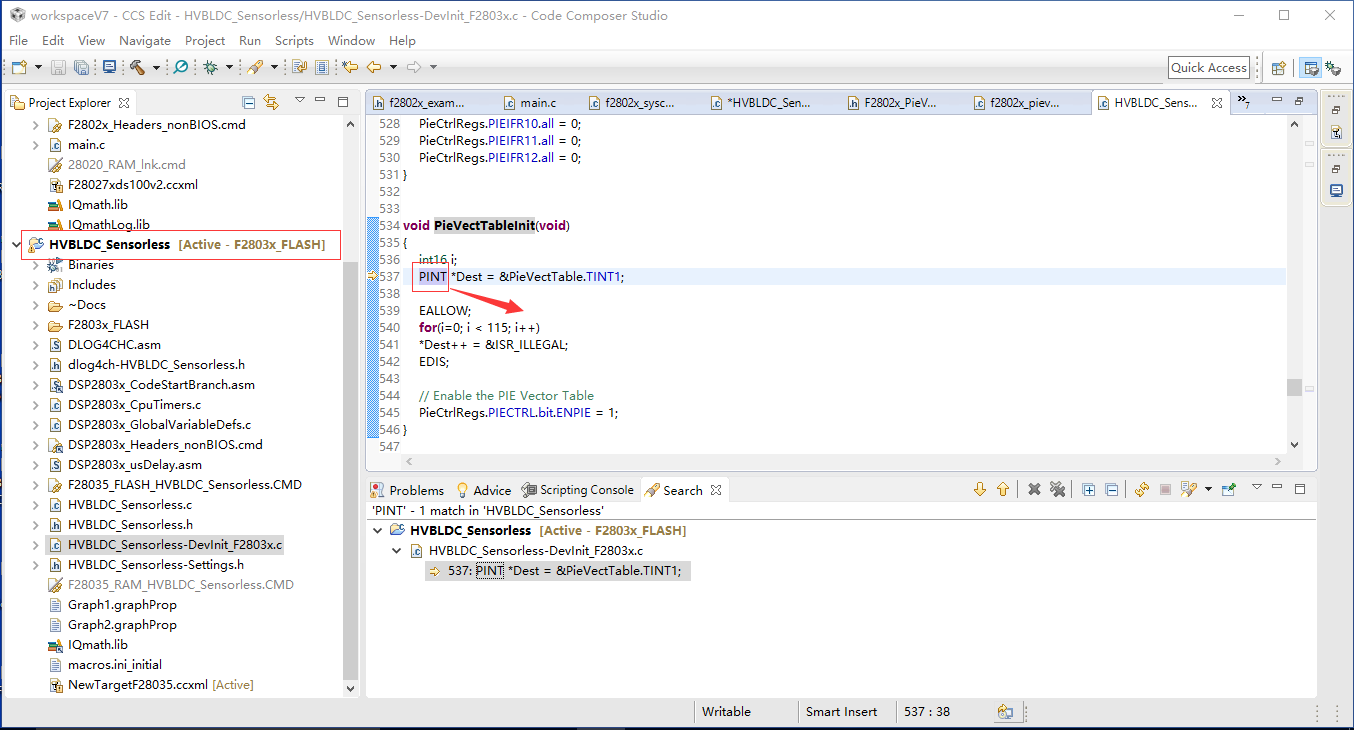Close the Project Explorer view tab

(x=124, y=103)
